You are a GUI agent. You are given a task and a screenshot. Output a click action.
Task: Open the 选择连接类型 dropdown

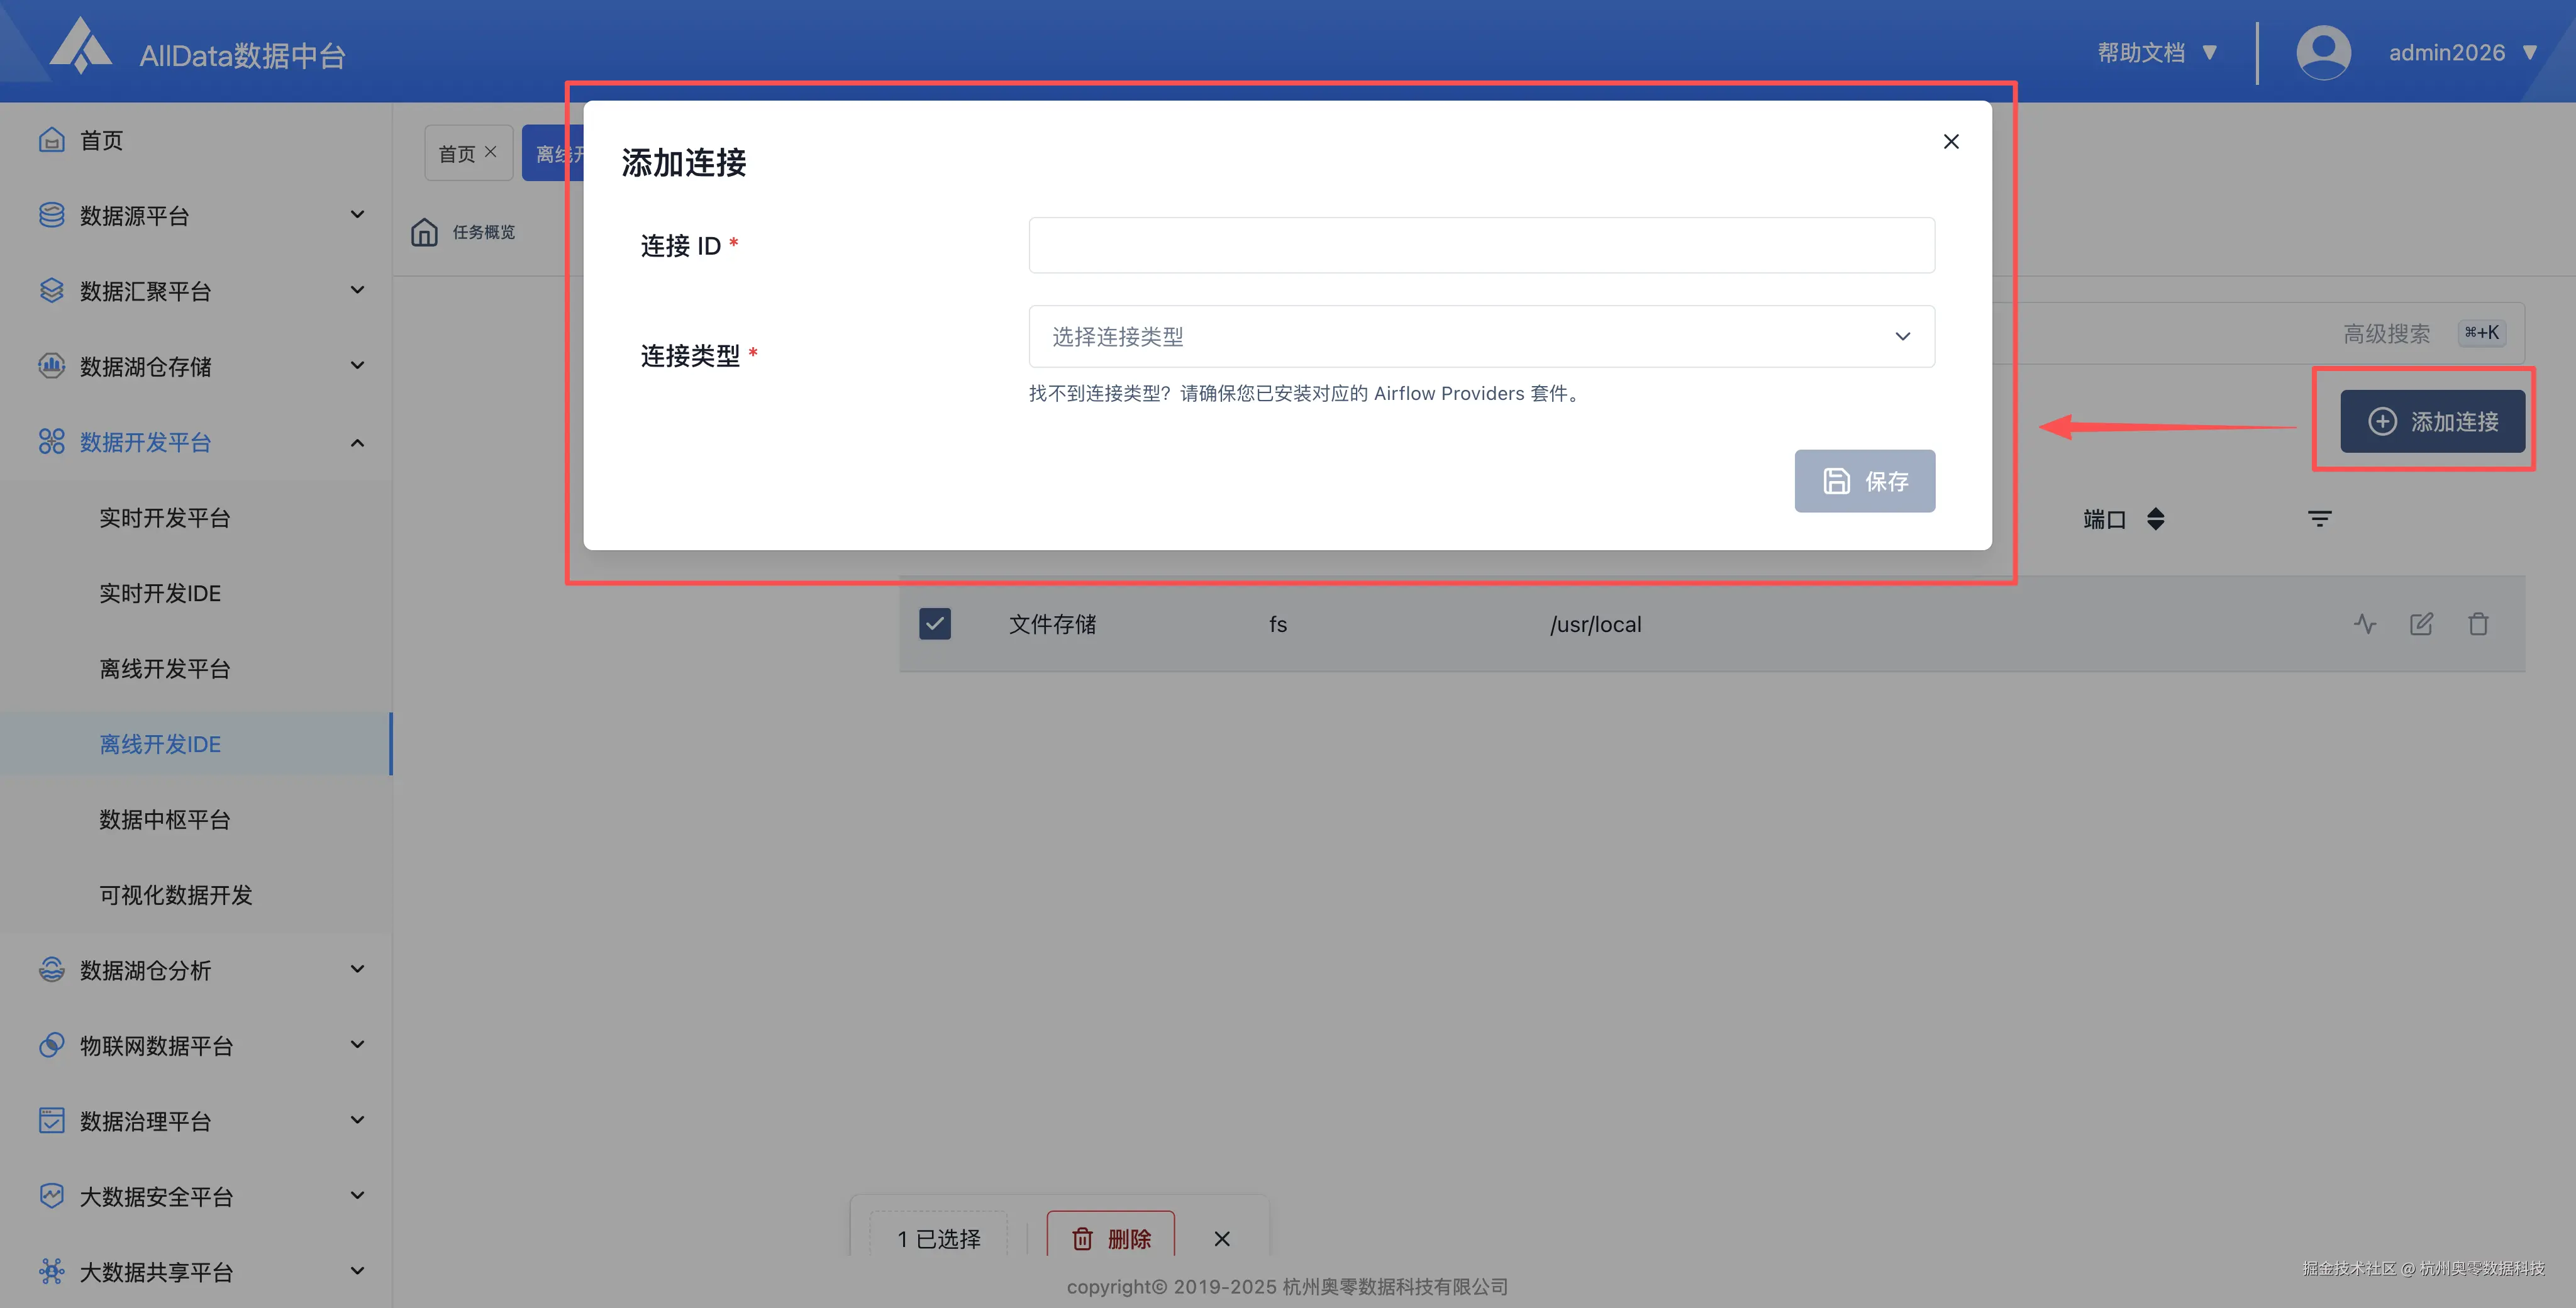click(x=1480, y=336)
